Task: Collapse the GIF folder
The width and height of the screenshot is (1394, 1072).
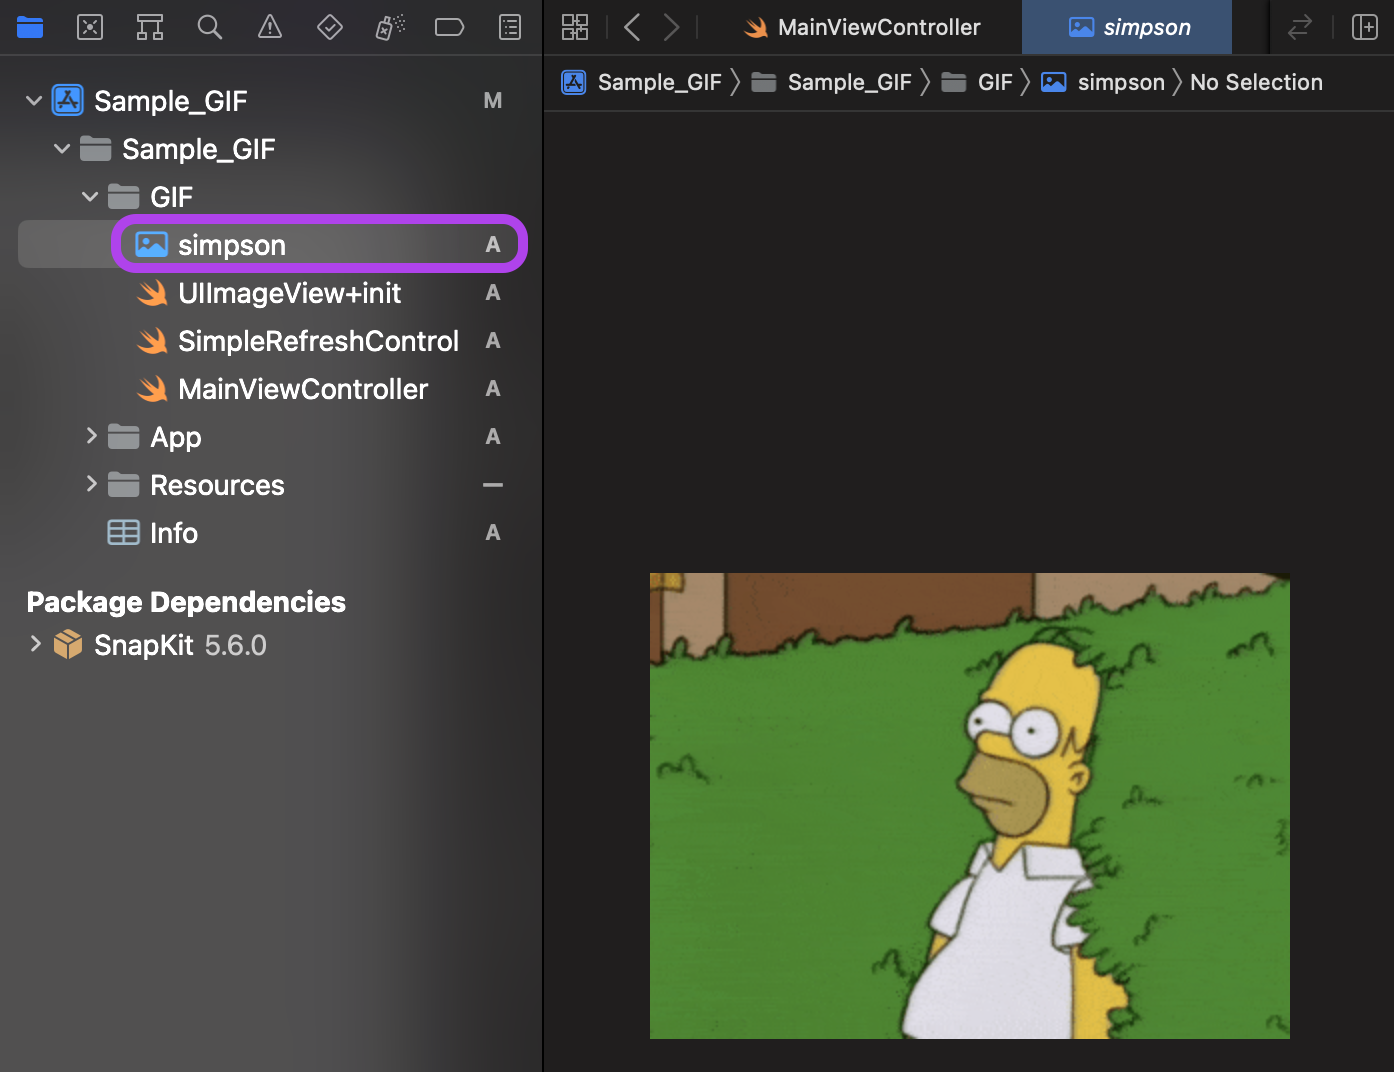Action: pos(90,196)
